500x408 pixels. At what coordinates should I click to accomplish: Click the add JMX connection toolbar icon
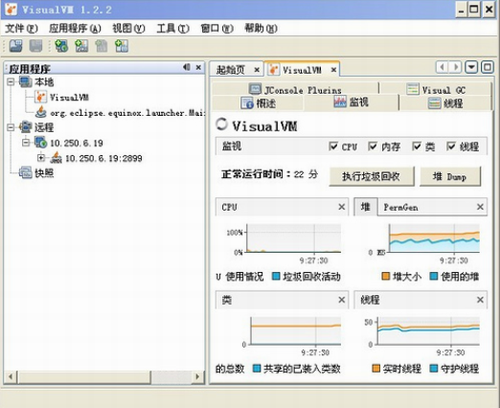point(61,46)
